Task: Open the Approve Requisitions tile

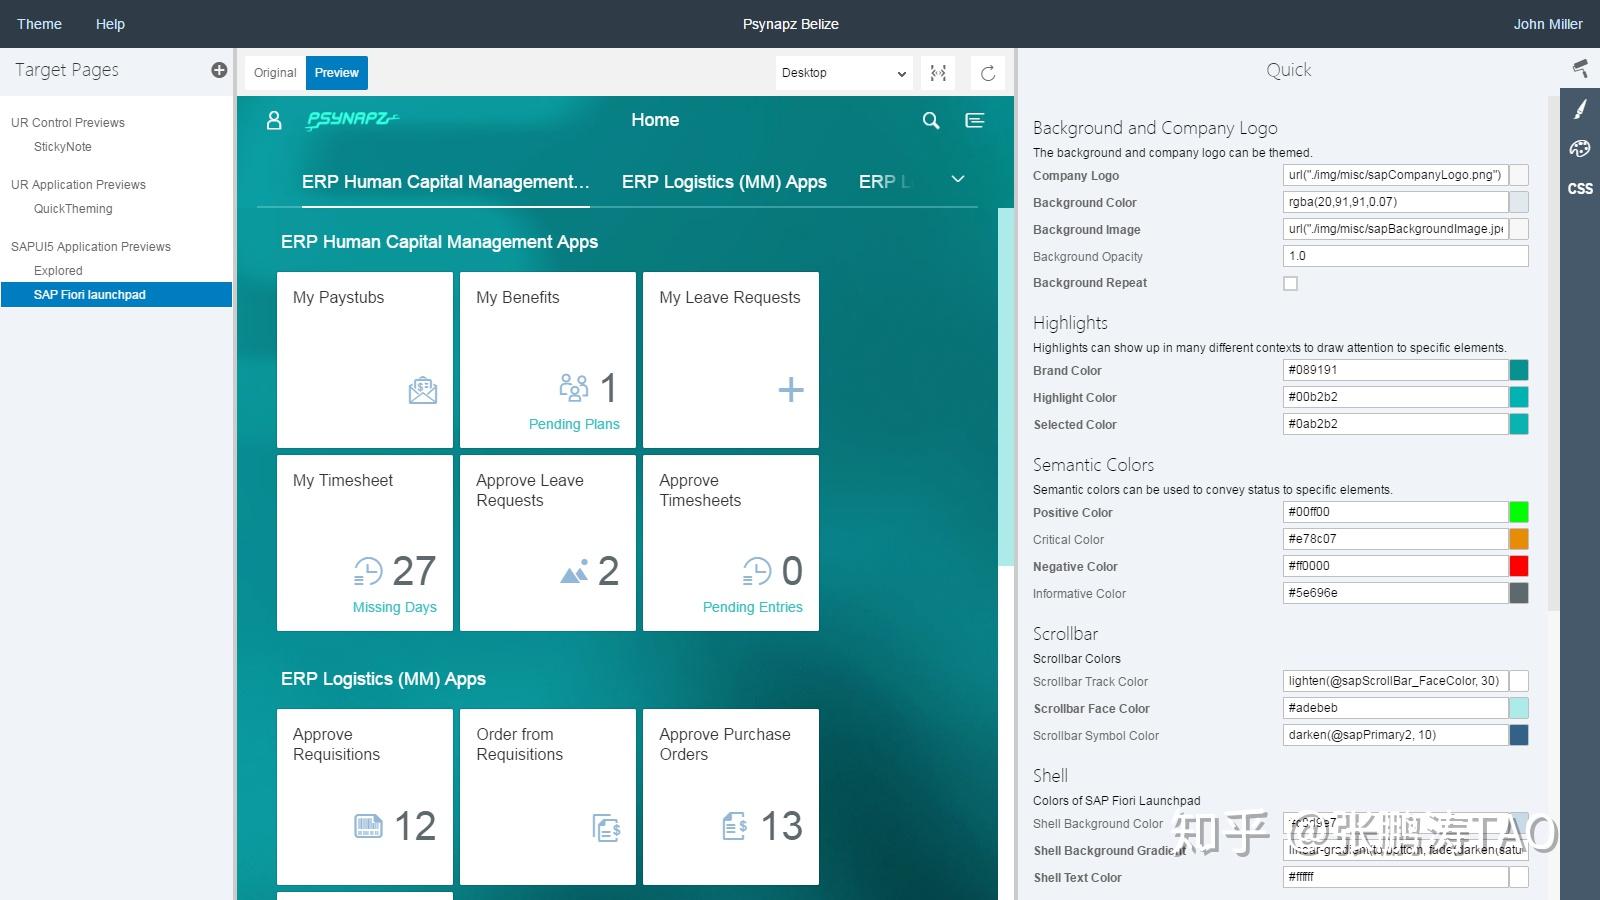Action: [x=365, y=797]
